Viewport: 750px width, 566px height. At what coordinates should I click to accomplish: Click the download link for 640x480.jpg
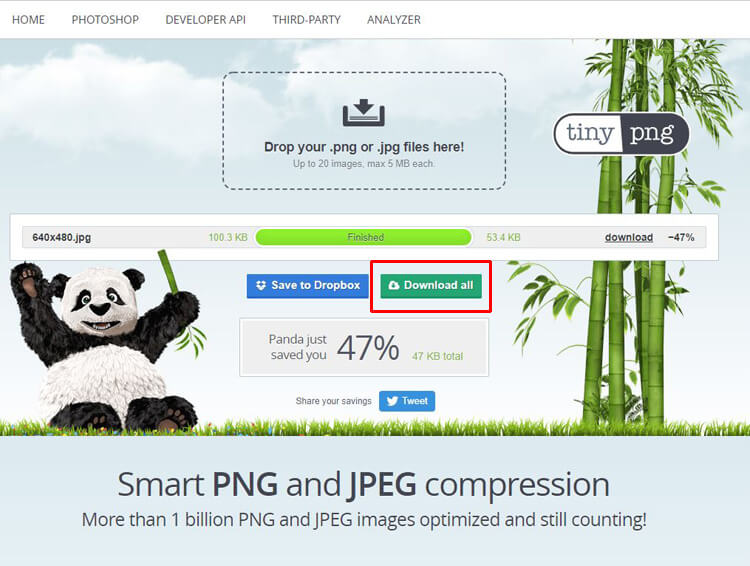point(629,237)
